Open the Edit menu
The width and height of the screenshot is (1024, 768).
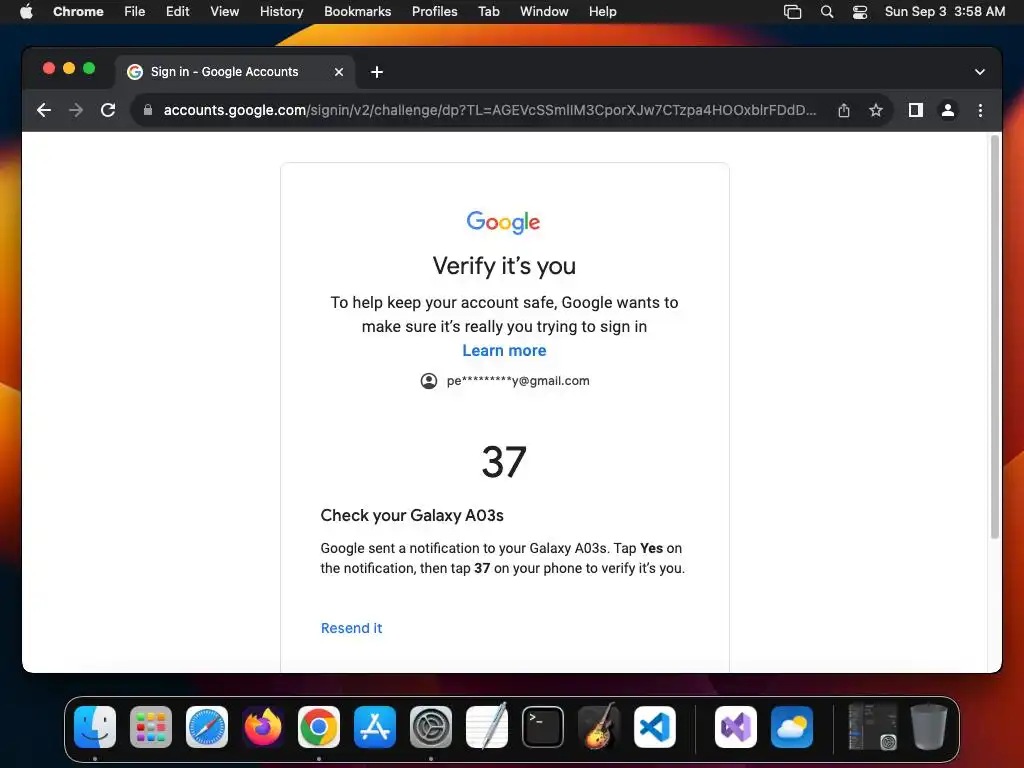click(178, 12)
